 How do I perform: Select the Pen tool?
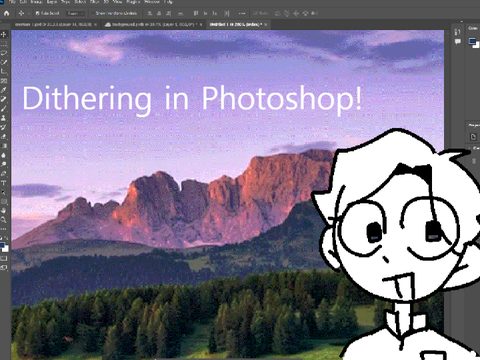pos(4,173)
